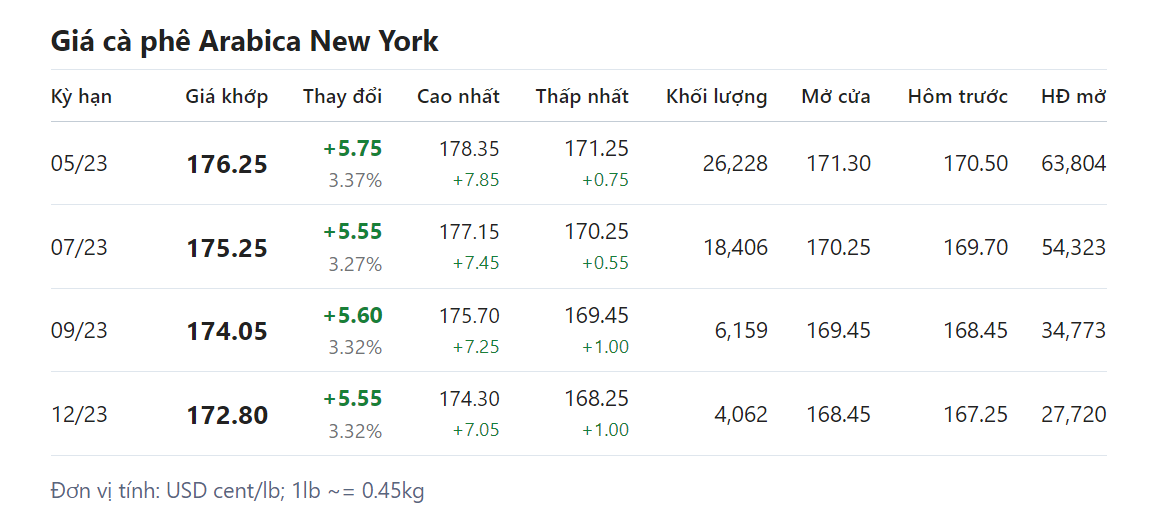Viewport: 1162px width, 509px height.
Task: Select the "Giá khớp" column header
Action: click(226, 97)
